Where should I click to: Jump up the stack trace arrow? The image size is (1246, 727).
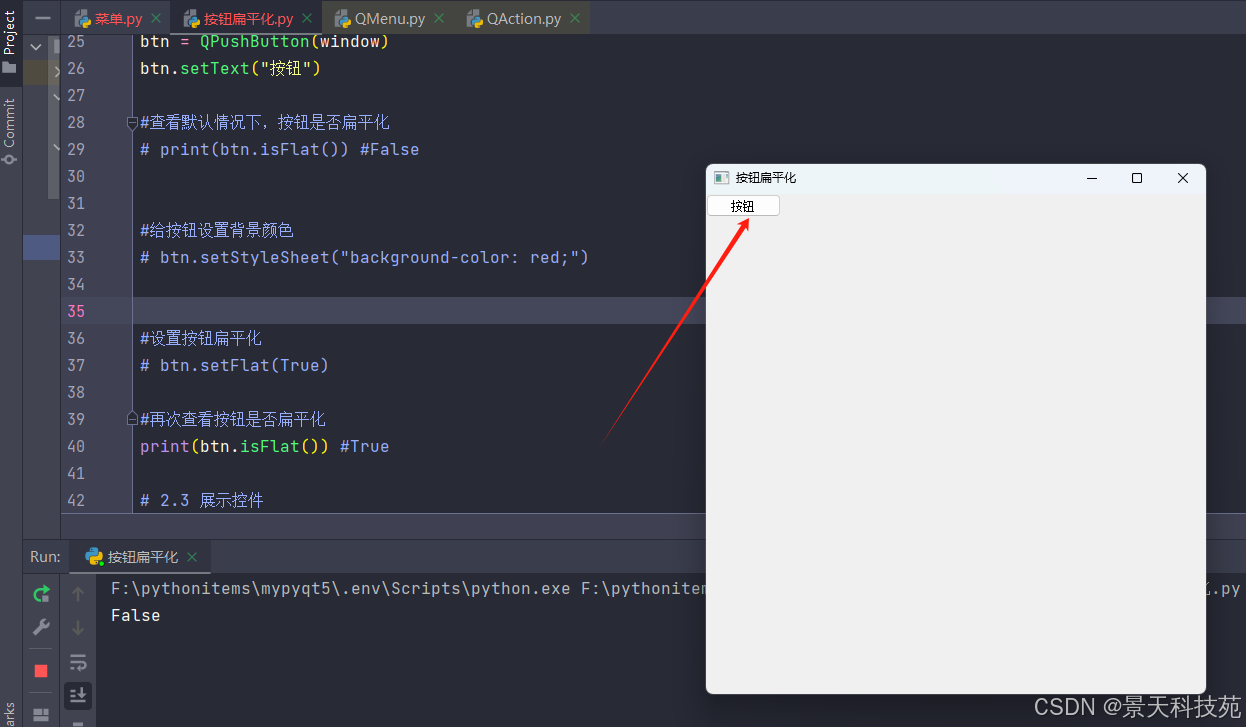point(78,594)
